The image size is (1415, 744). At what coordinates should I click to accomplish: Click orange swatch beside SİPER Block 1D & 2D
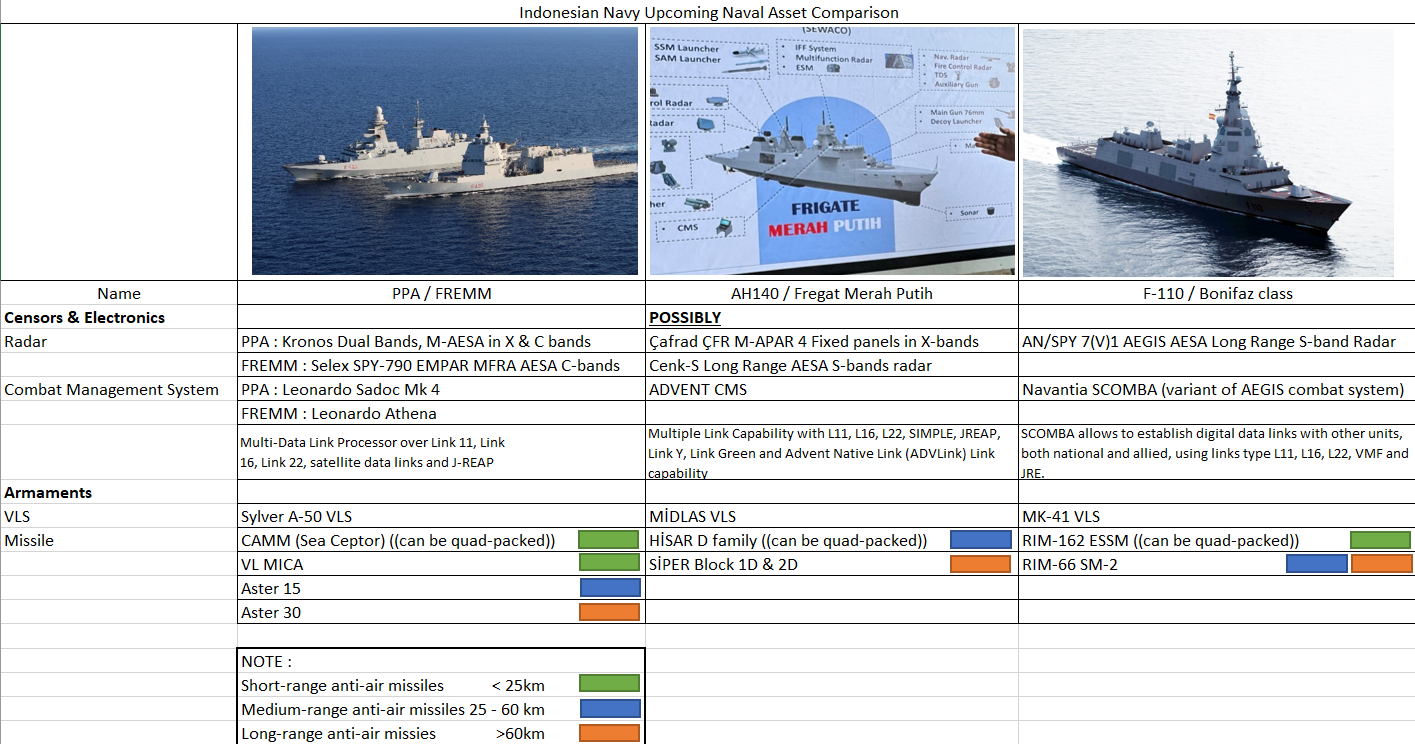point(980,564)
